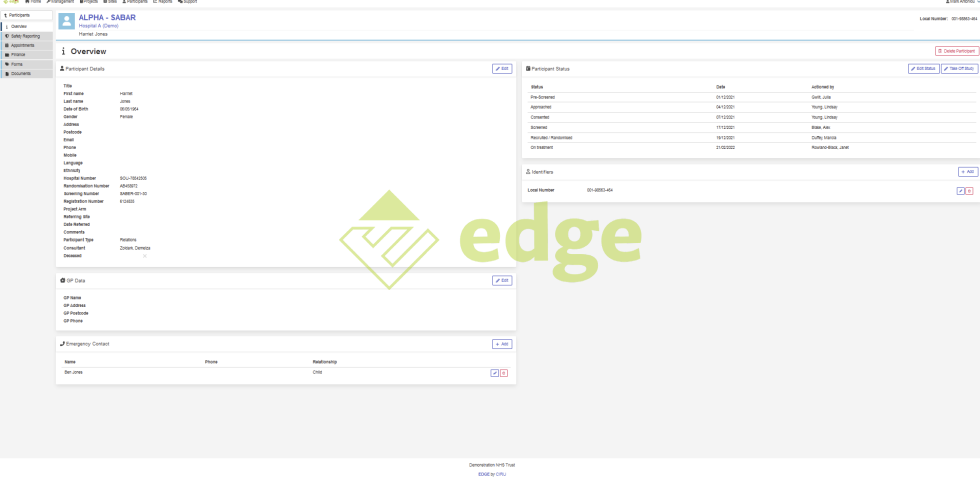
Task: Click the Identifiers header icon
Action: coord(528,171)
